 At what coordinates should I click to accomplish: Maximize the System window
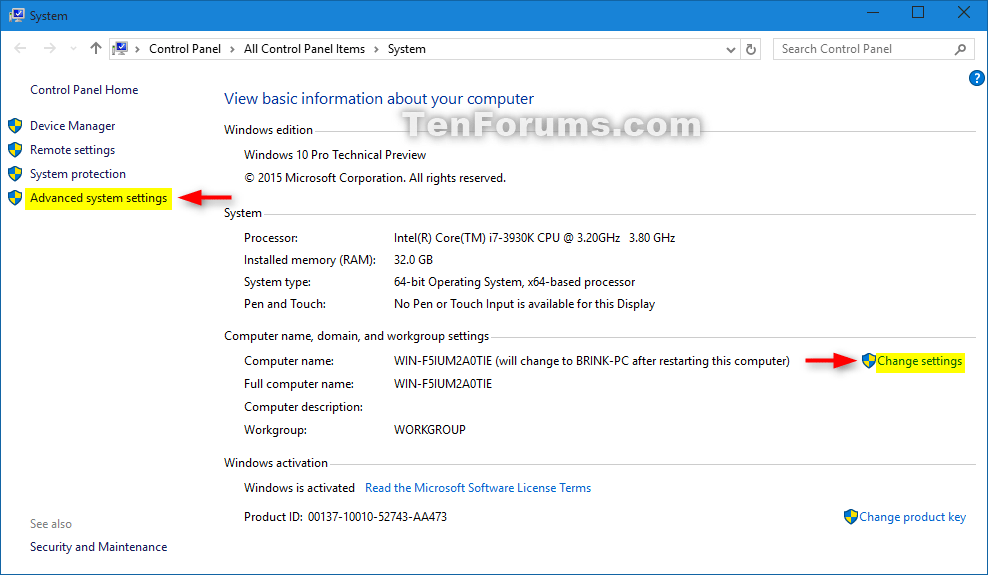pyautogui.click(x=918, y=13)
